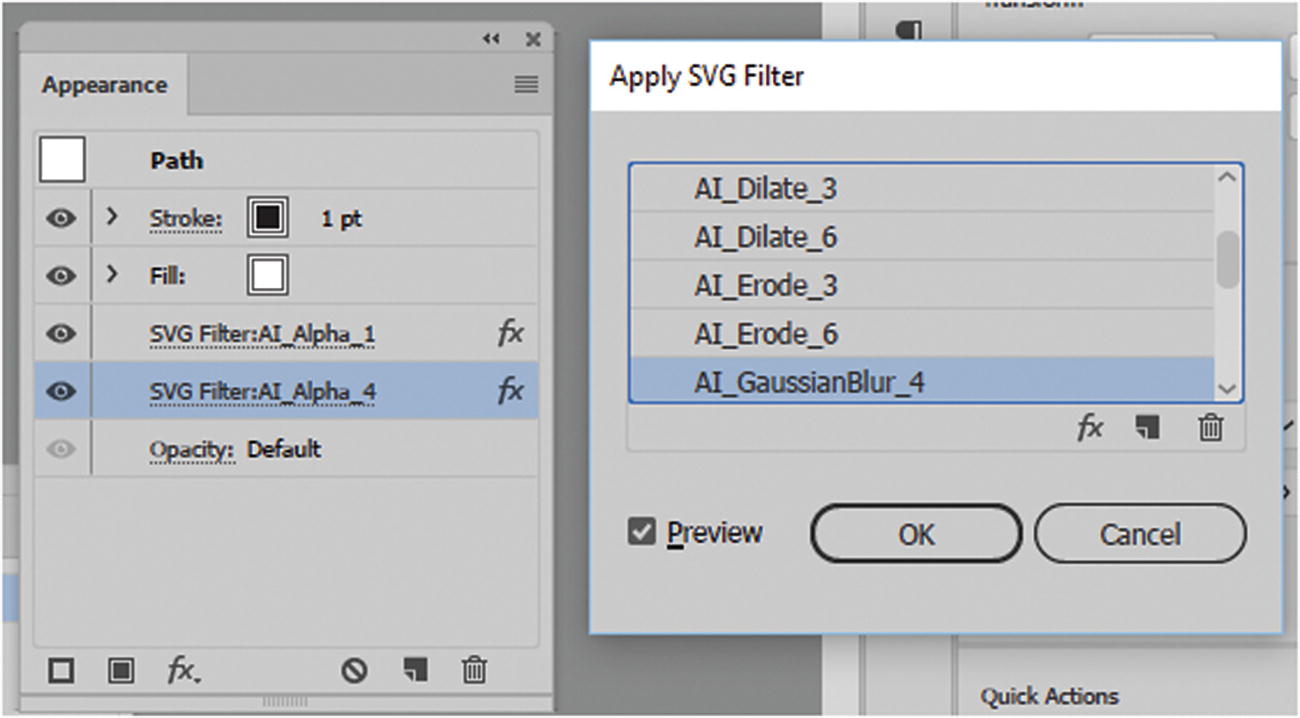Image resolution: width=1300 pixels, height=718 pixels.
Task: Open the Appearance panel hamburger menu
Action: (x=526, y=85)
